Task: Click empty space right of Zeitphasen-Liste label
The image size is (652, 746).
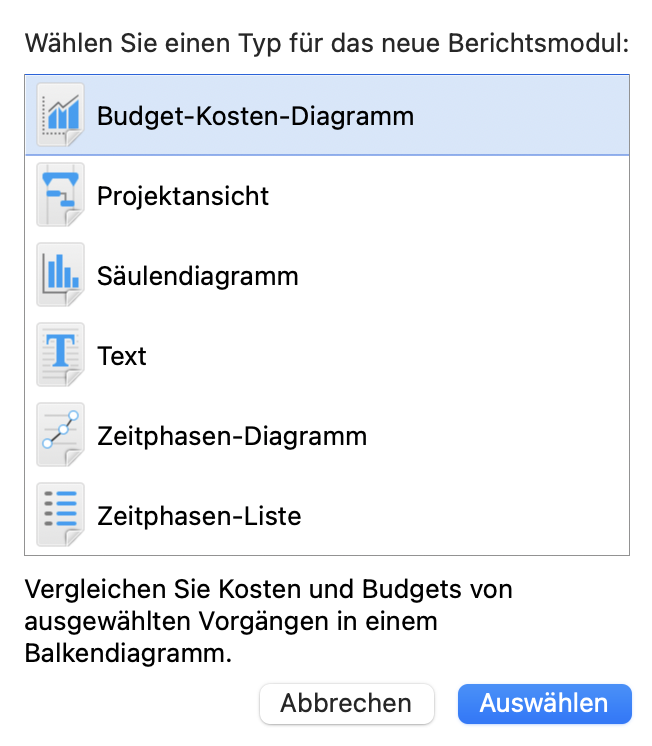Action: tap(460, 516)
